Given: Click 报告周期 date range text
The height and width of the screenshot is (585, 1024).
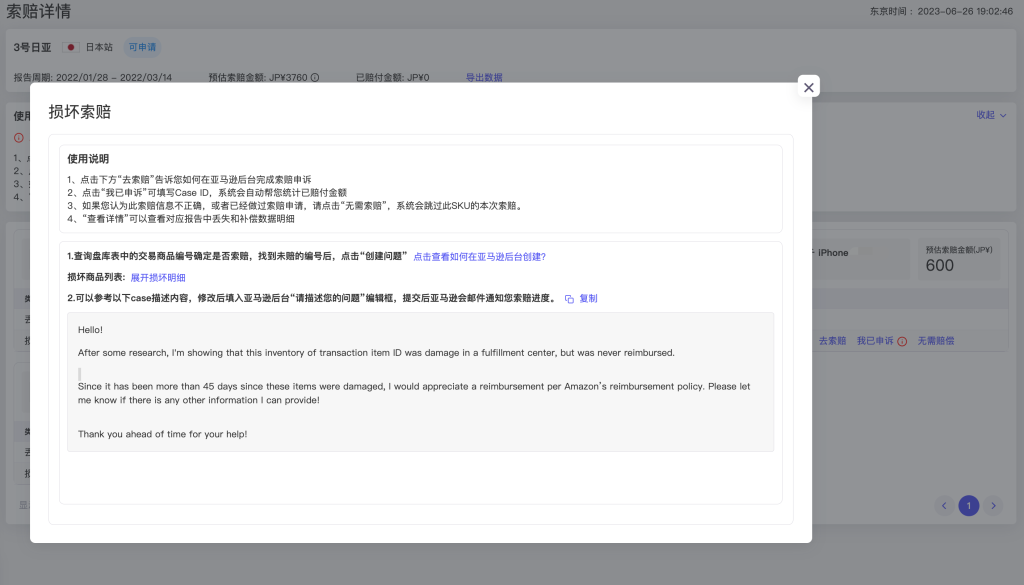Looking at the screenshot, I should click(x=93, y=77).
